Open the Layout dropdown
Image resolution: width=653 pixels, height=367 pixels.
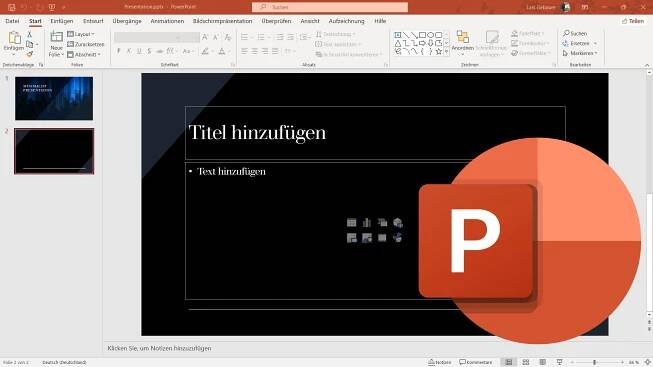point(81,34)
